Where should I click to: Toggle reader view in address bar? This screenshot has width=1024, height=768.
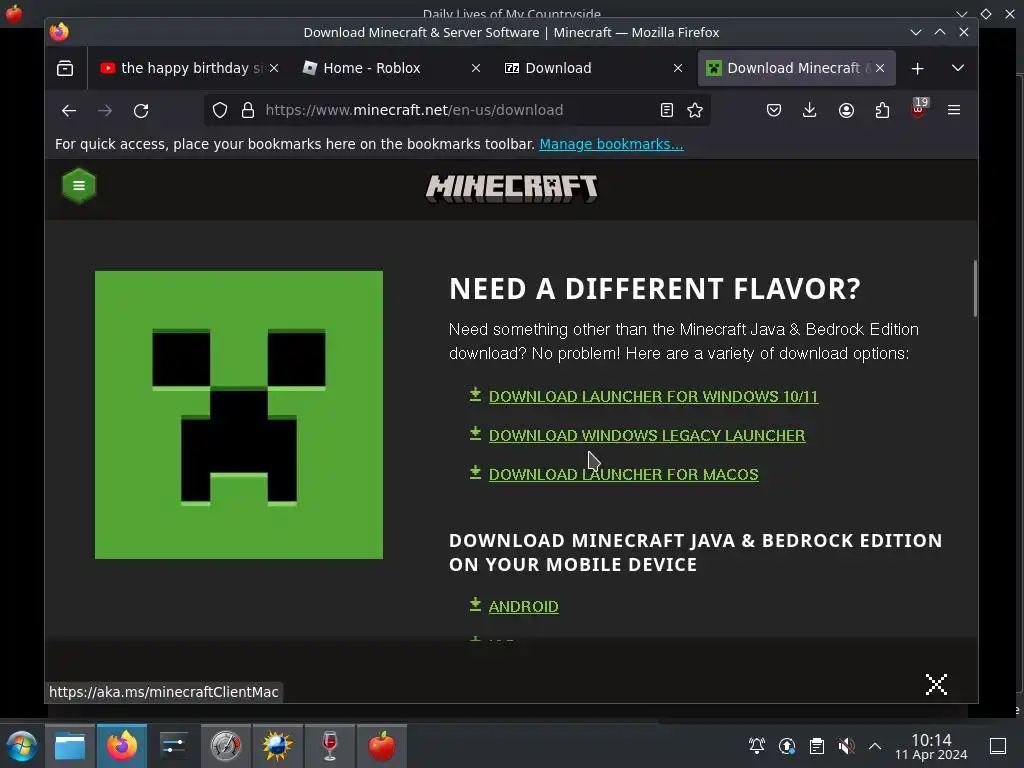coord(666,110)
